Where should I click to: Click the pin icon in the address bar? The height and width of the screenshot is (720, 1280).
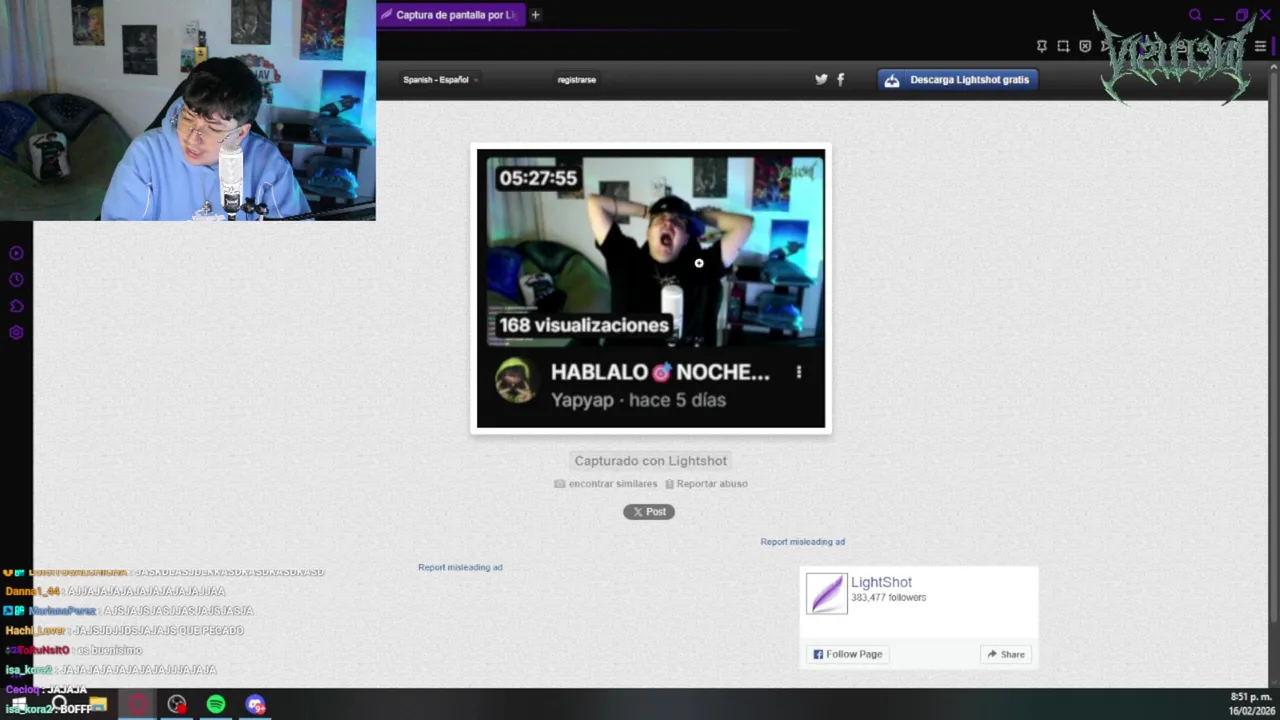(1042, 46)
